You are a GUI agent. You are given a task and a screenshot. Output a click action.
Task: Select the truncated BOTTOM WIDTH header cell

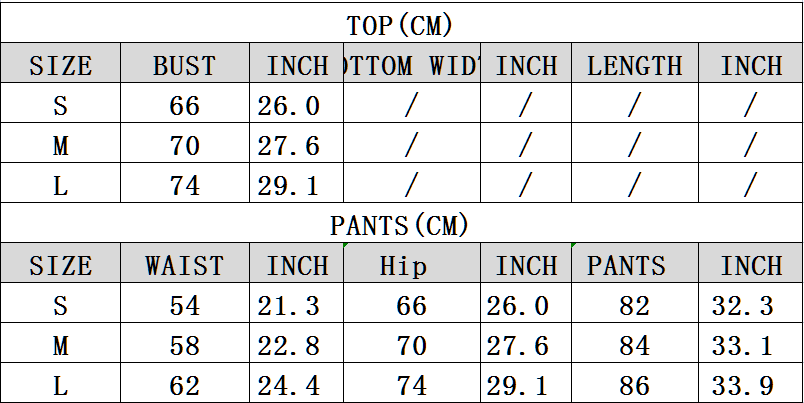pyautogui.click(x=412, y=63)
